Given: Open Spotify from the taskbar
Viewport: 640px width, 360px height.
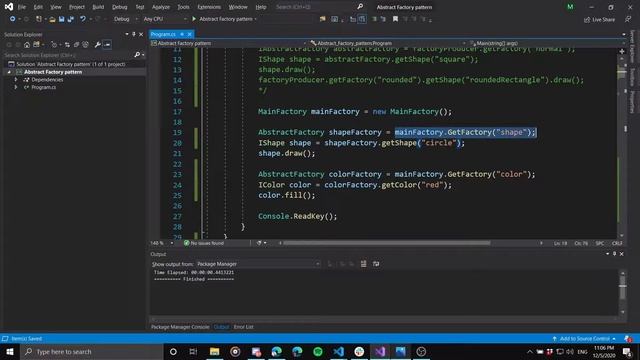Looking at the screenshot, I should (318, 351).
